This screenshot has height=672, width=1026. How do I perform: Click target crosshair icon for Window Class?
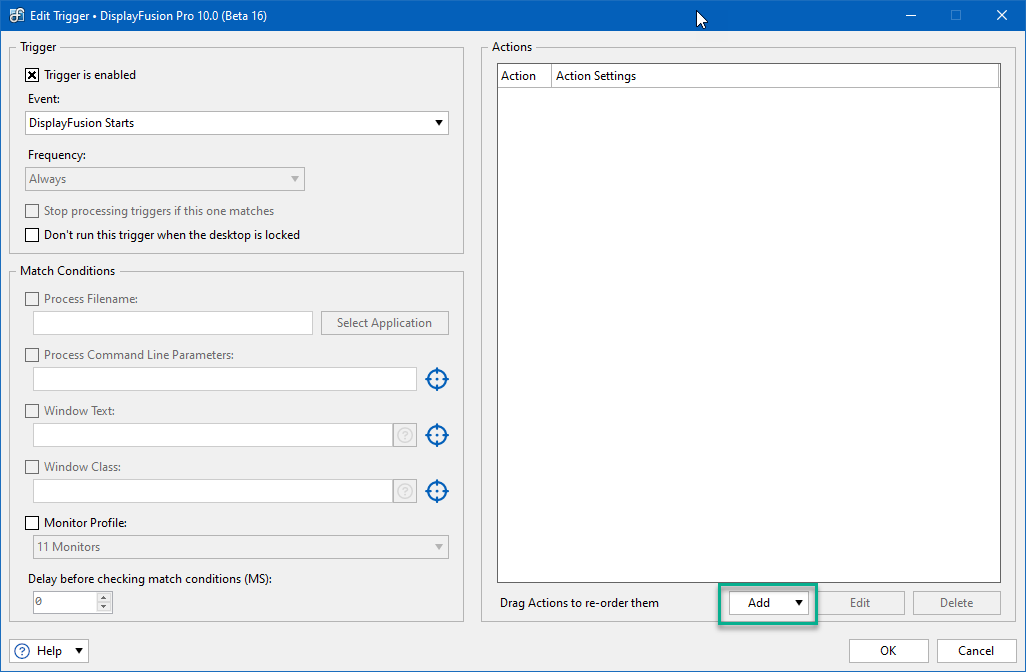436,491
